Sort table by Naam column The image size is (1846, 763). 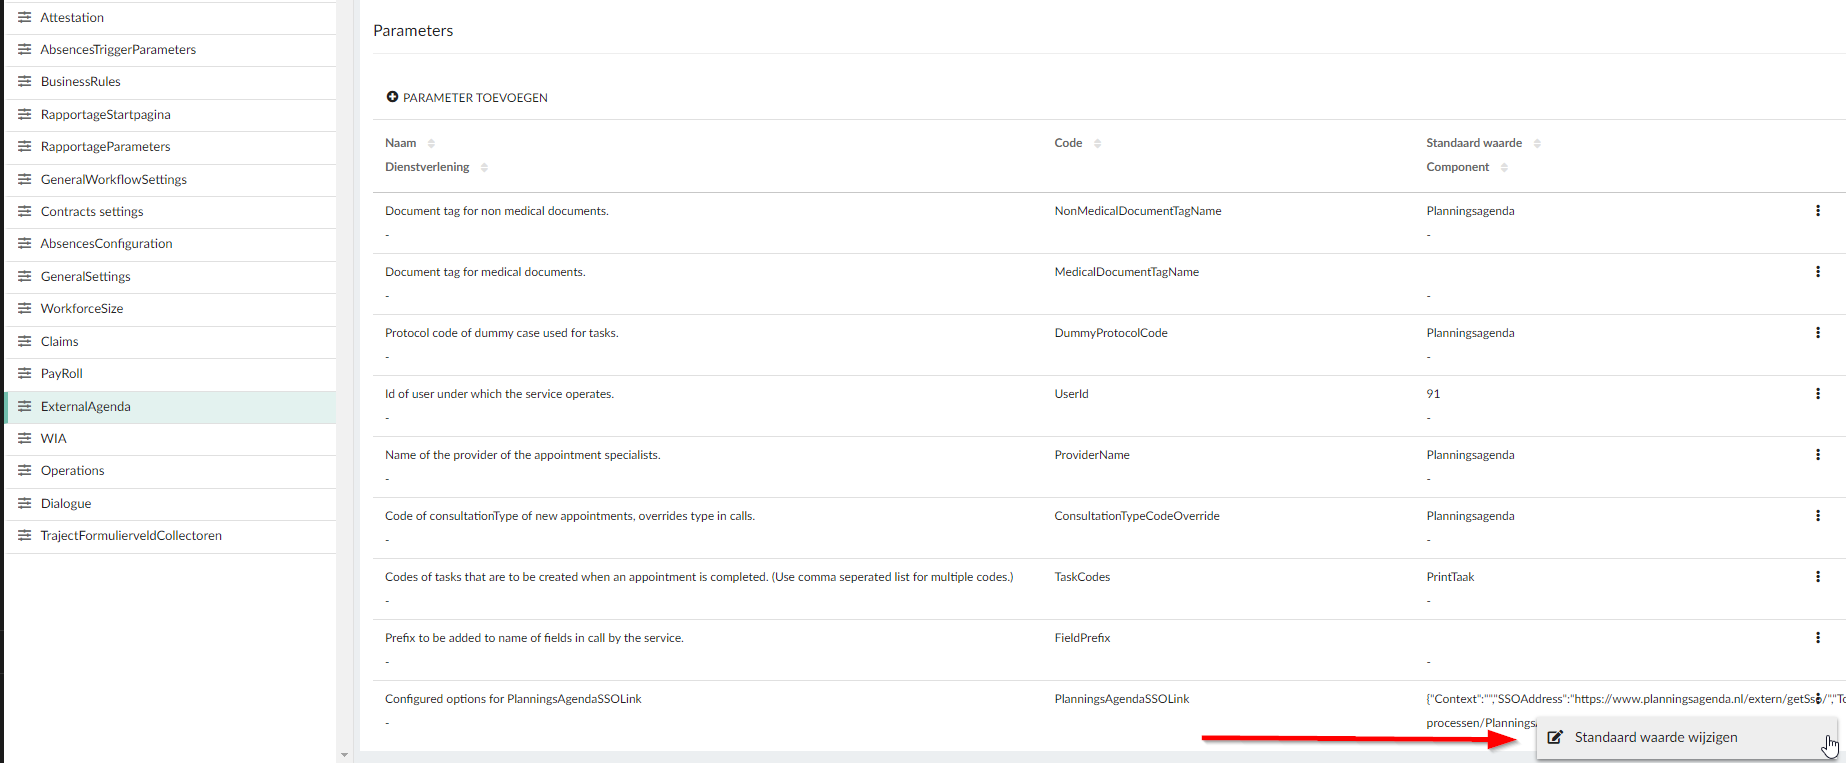click(x=431, y=144)
